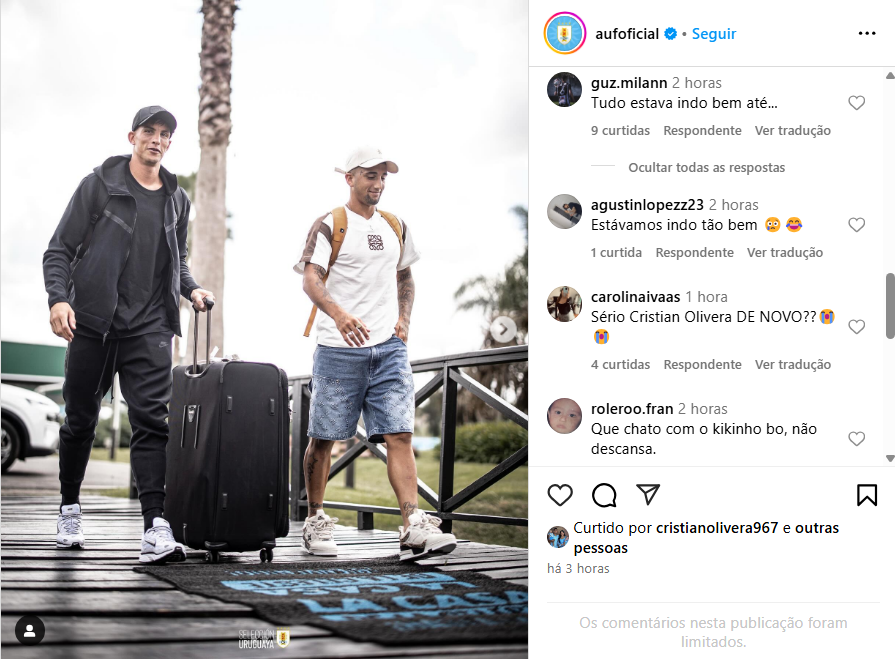
Task: View likes on guz.milann's comment
Action: (620, 131)
